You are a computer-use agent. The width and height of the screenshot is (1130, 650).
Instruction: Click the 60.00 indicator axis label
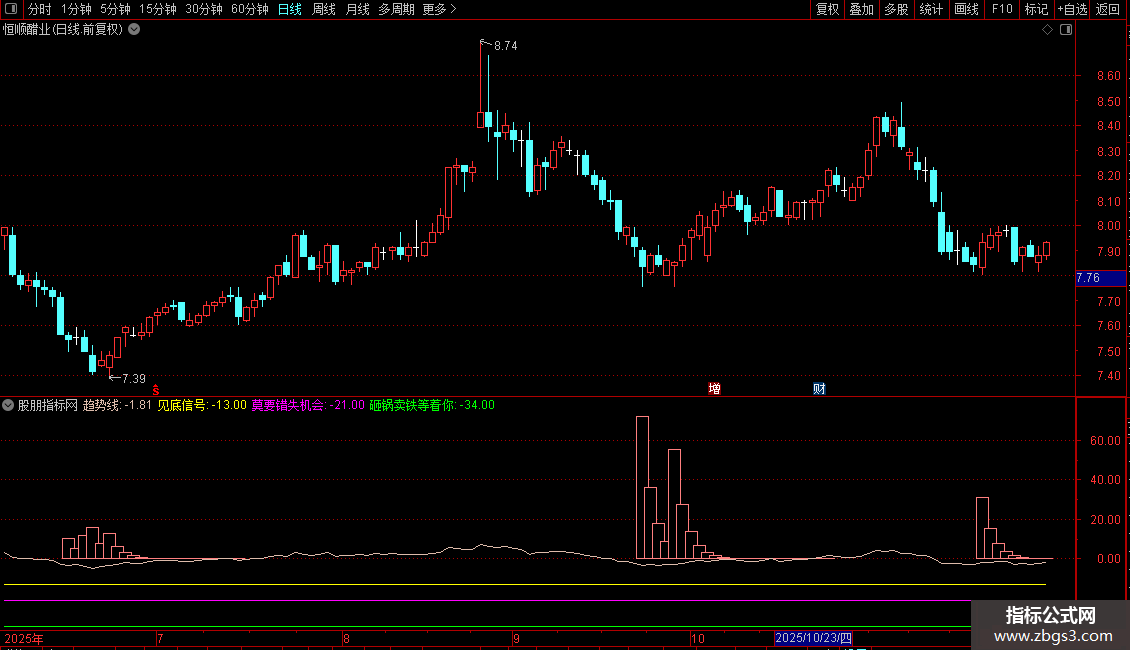point(1105,440)
